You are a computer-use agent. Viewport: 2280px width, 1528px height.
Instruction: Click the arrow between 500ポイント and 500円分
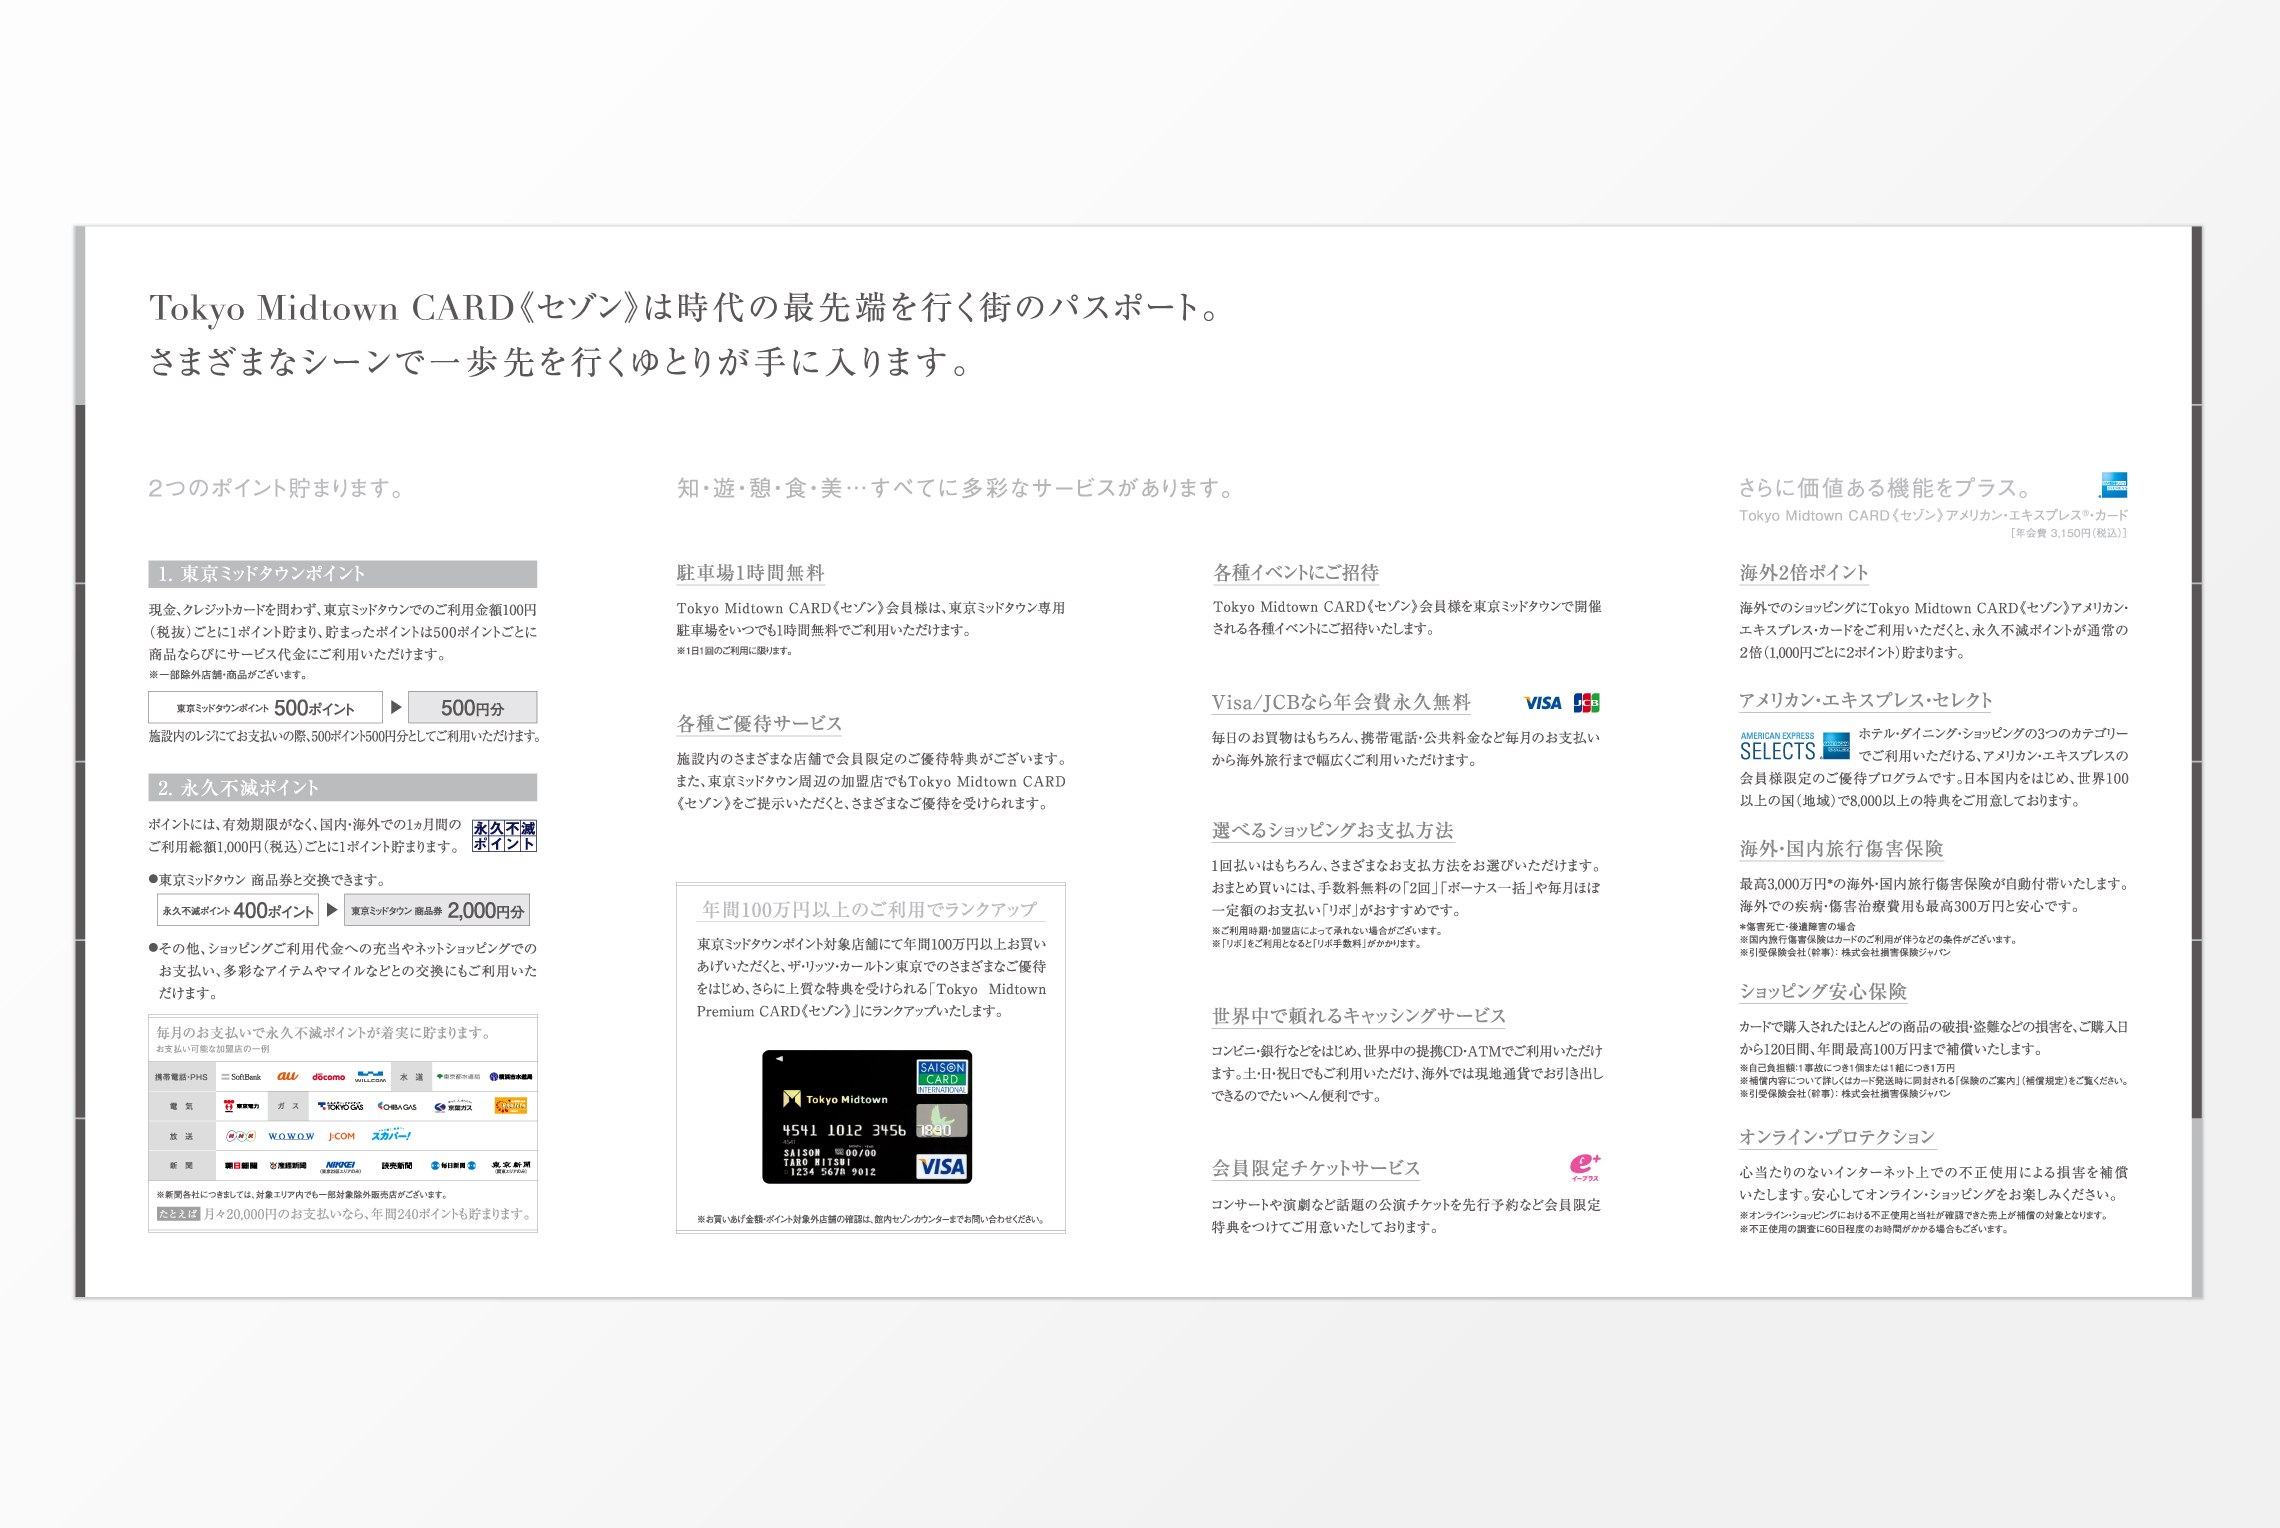click(396, 707)
